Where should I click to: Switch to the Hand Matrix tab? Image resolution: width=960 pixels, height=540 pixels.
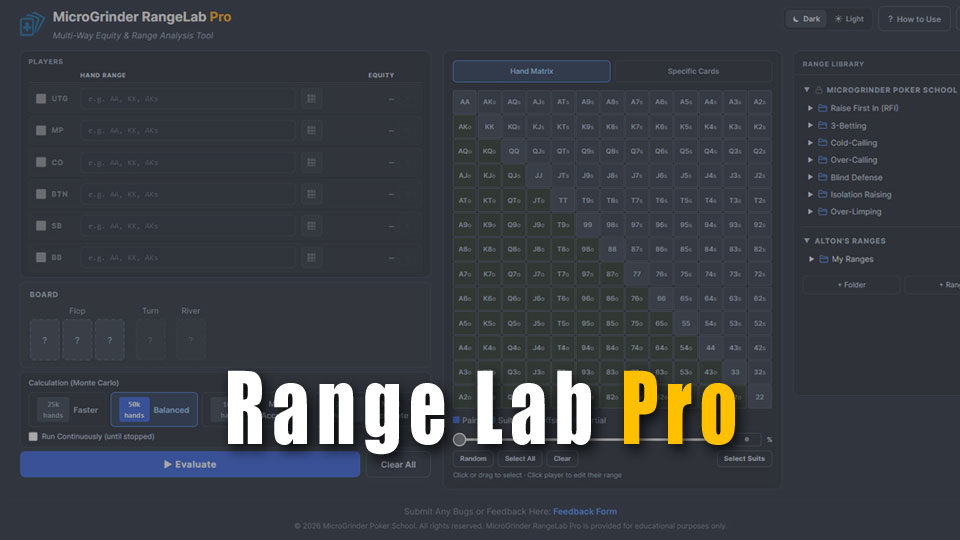coord(531,71)
